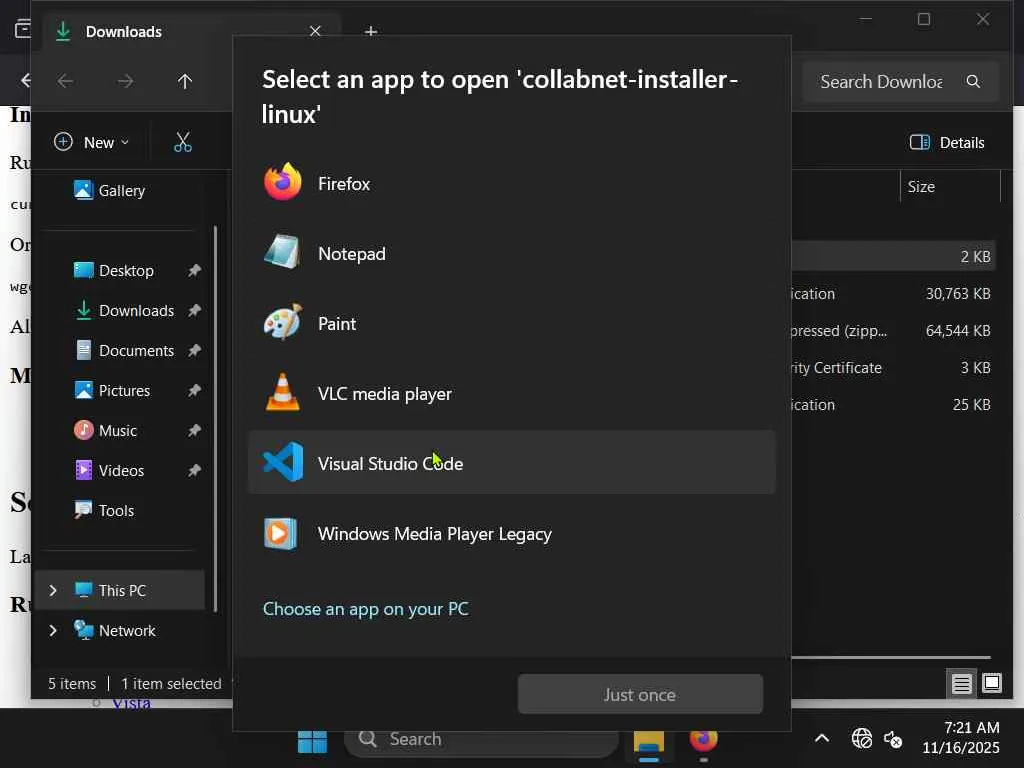Open Firefox from the taskbar
Image resolution: width=1024 pixels, height=768 pixels.
point(703,741)
